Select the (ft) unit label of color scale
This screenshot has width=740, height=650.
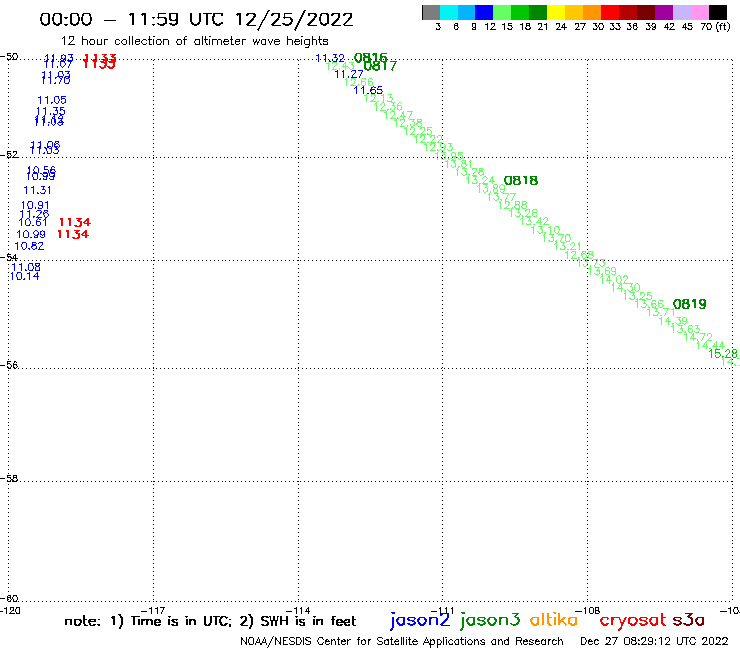[x=723, y=26]
